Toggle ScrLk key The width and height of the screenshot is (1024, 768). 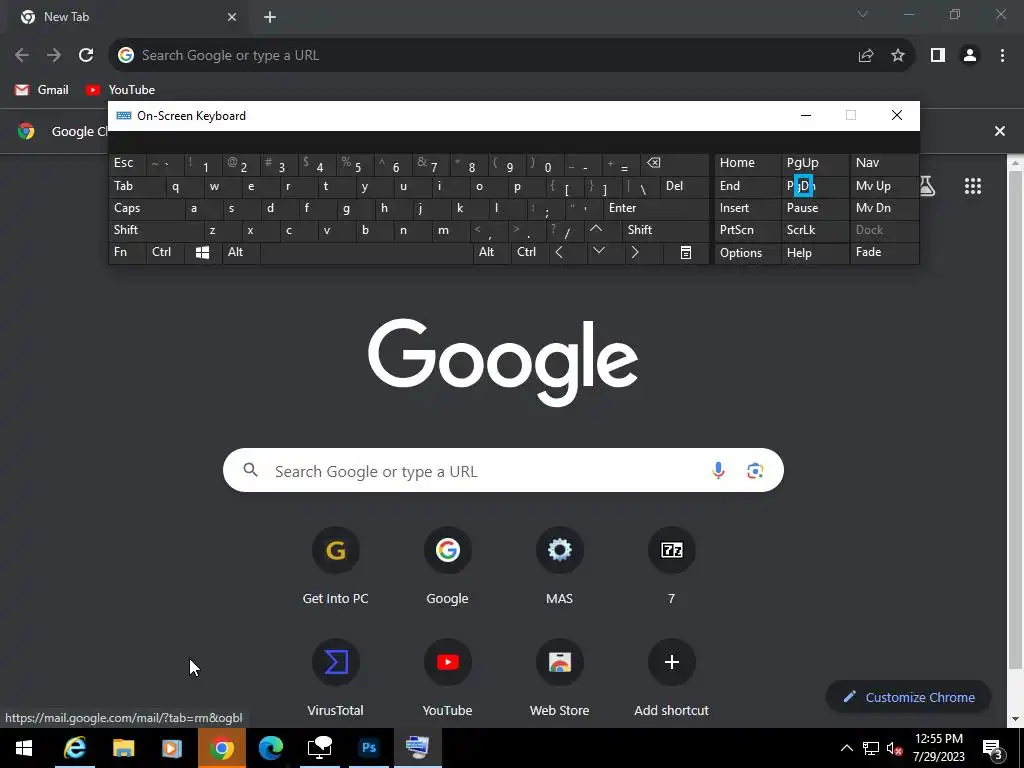[815, 230]
